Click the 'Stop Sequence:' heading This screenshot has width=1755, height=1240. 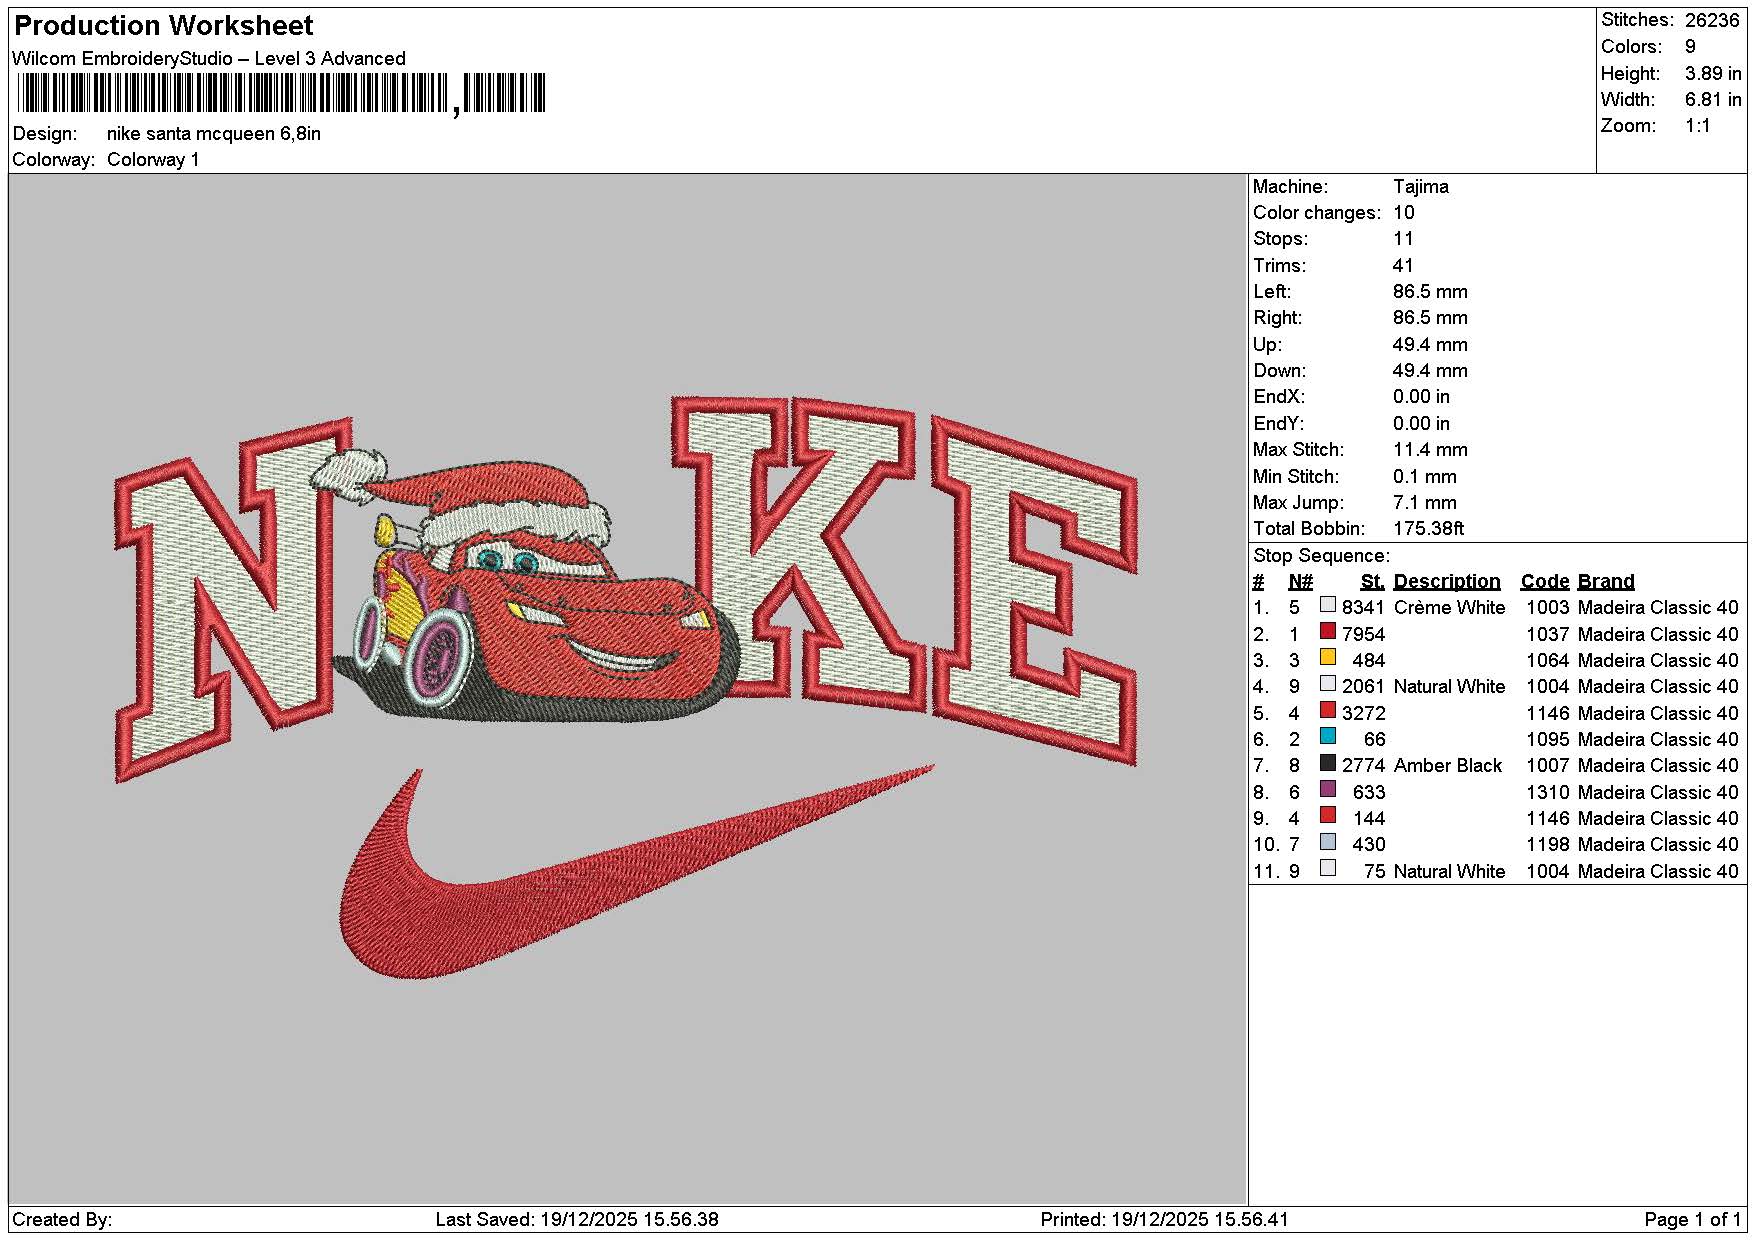click(x=1321, y=556)
